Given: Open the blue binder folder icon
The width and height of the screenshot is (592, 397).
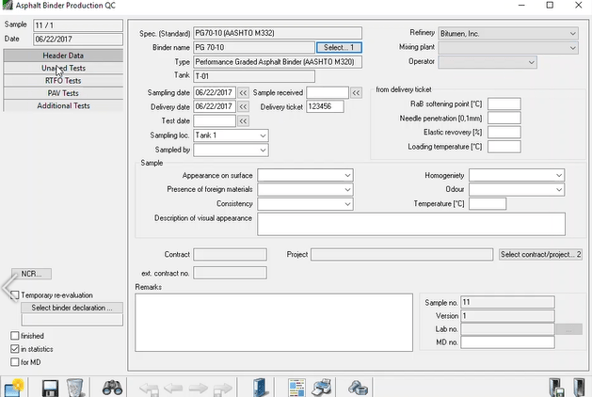Looking at the screenshot, I should 260,388.
